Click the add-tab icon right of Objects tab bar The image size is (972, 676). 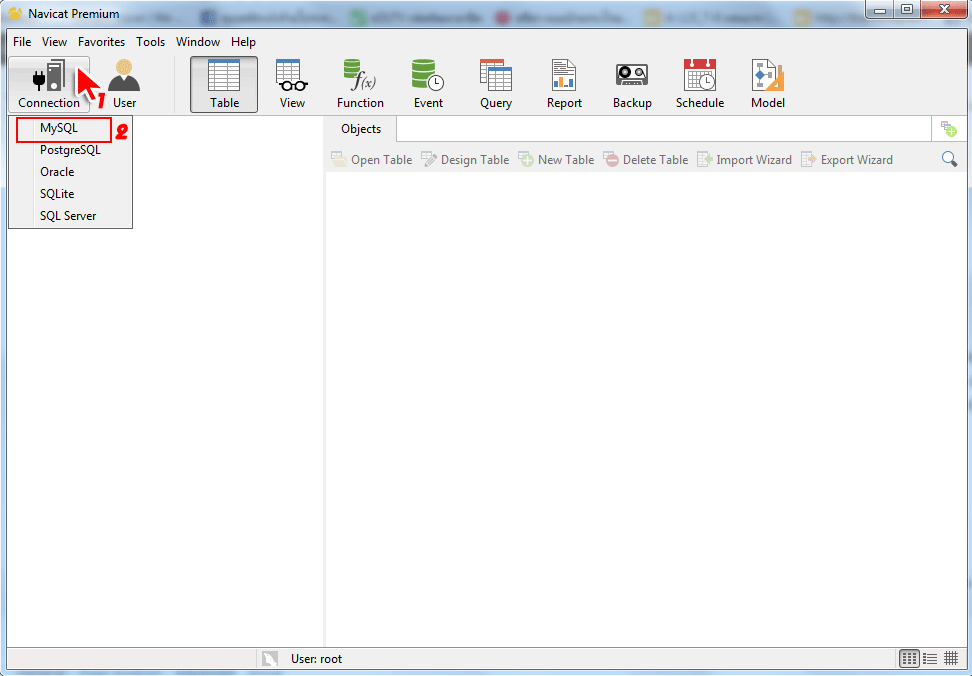tap(949, 129)
